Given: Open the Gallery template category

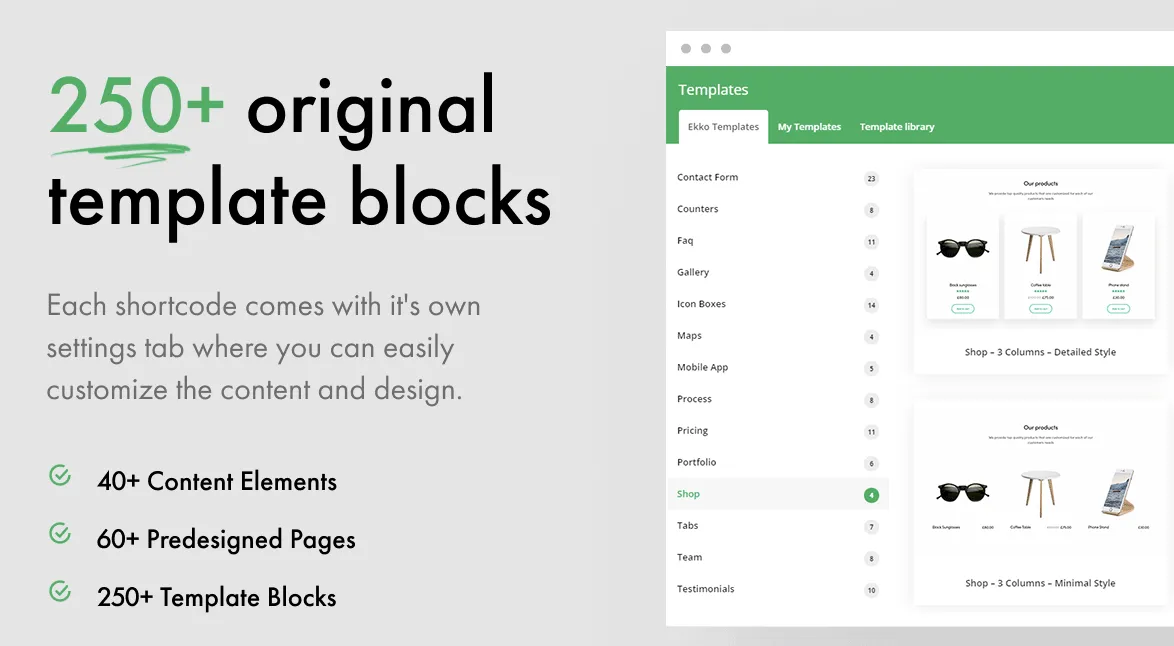Looking at the screenshot, I should tap(777, 272).
